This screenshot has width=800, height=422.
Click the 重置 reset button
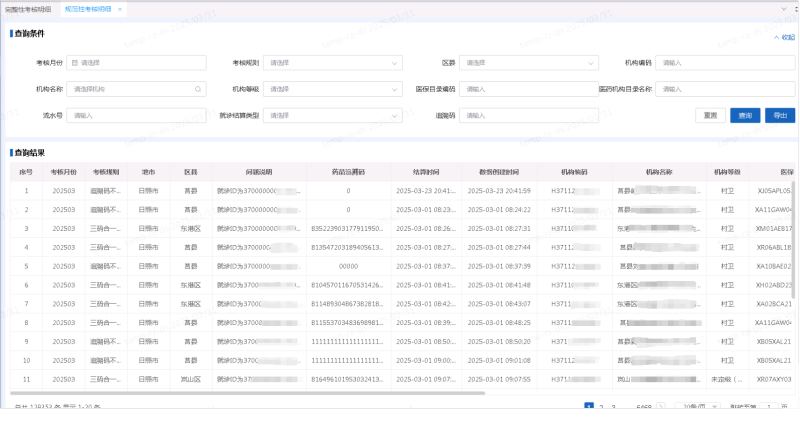point(710,115)
